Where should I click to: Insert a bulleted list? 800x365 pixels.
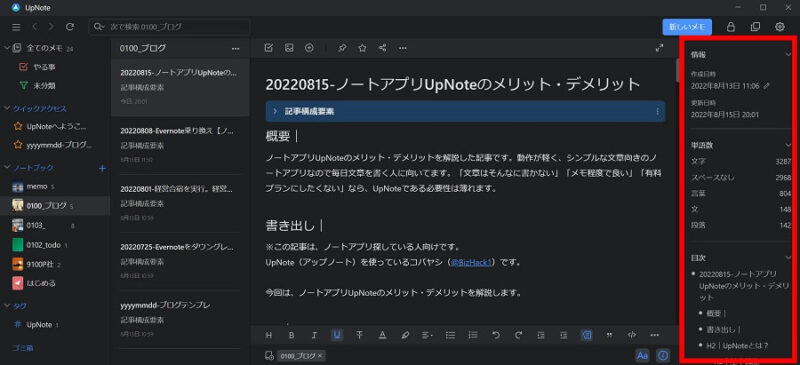pos(451,335)
